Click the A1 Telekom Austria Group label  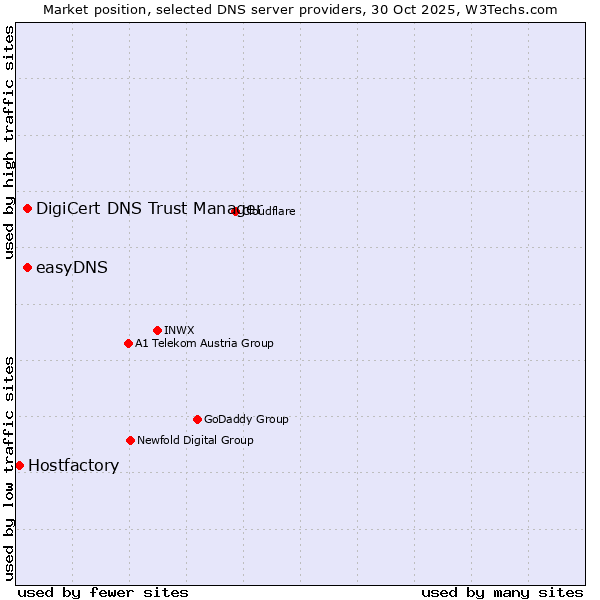(204, 343)
